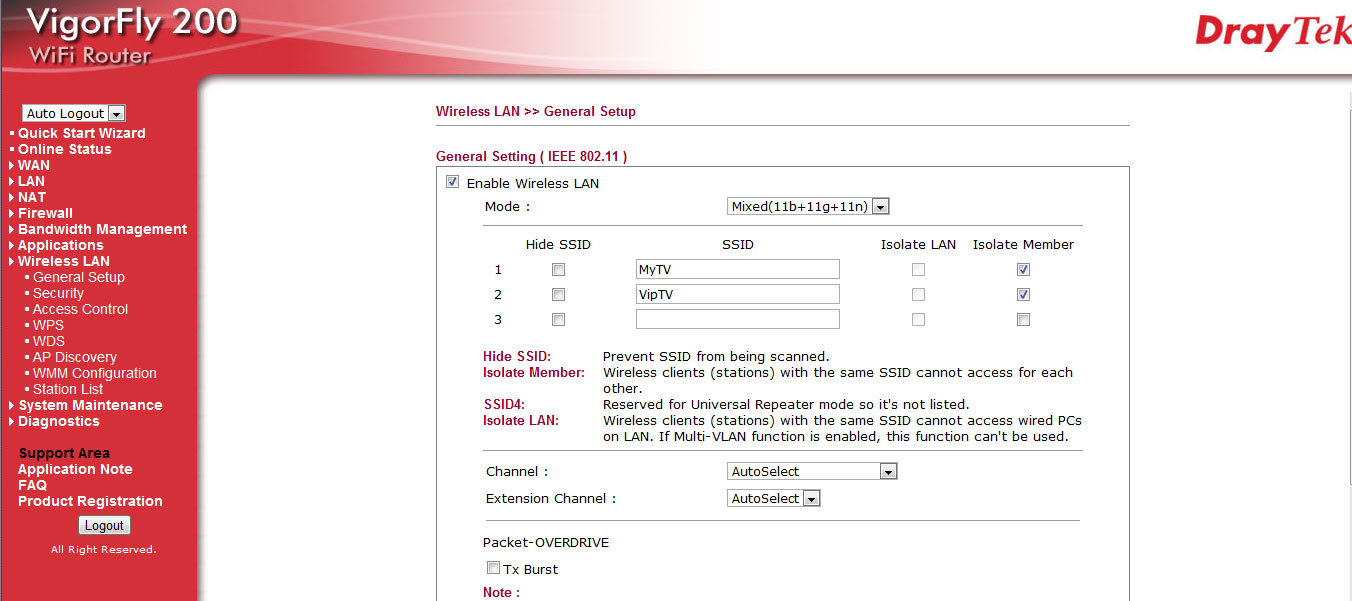
Task: Expand the Applications menu
Action: click(60, 245)
